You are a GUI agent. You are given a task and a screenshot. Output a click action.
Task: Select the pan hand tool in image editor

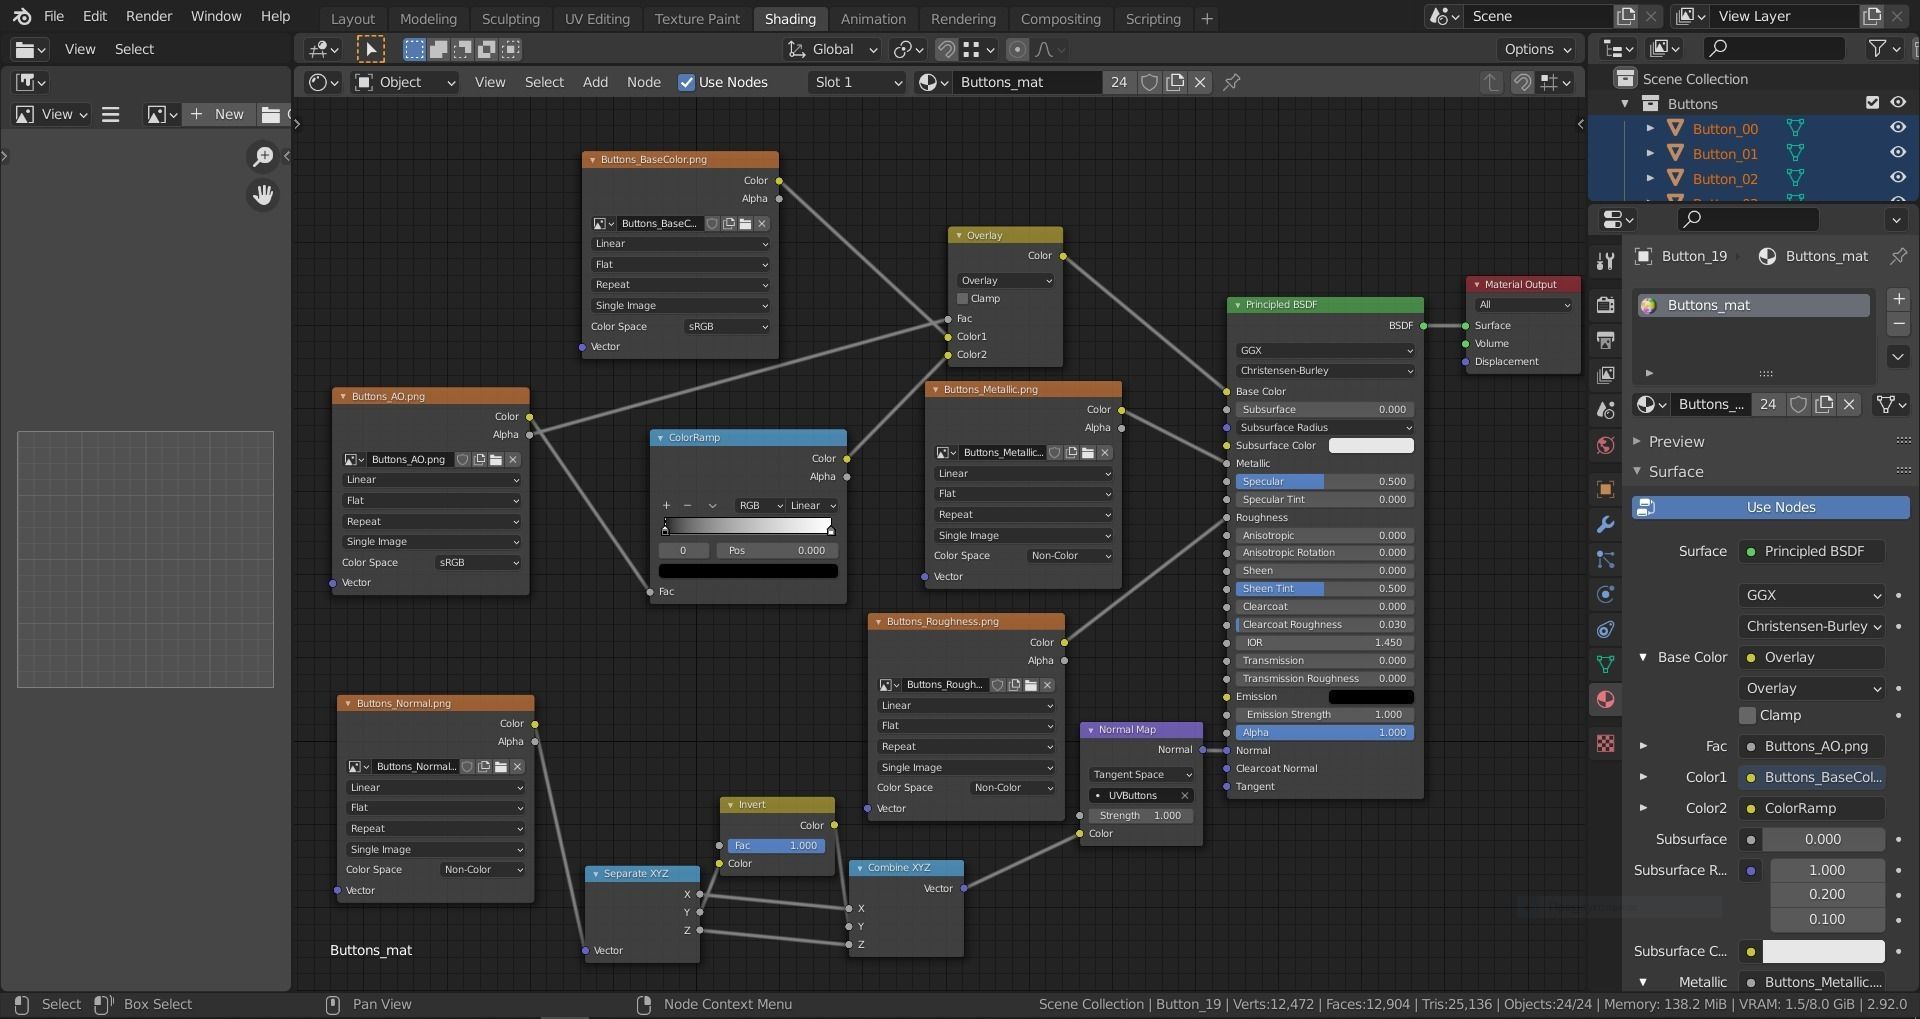click(263, 195)
